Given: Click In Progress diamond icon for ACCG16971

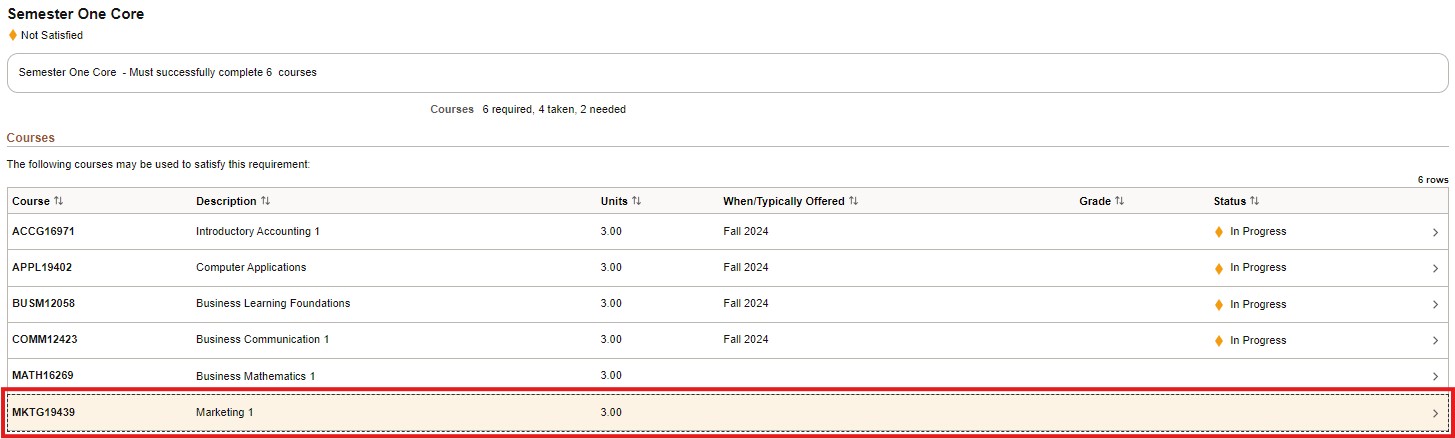Looking at the screenshot, I should (1218, 232).
